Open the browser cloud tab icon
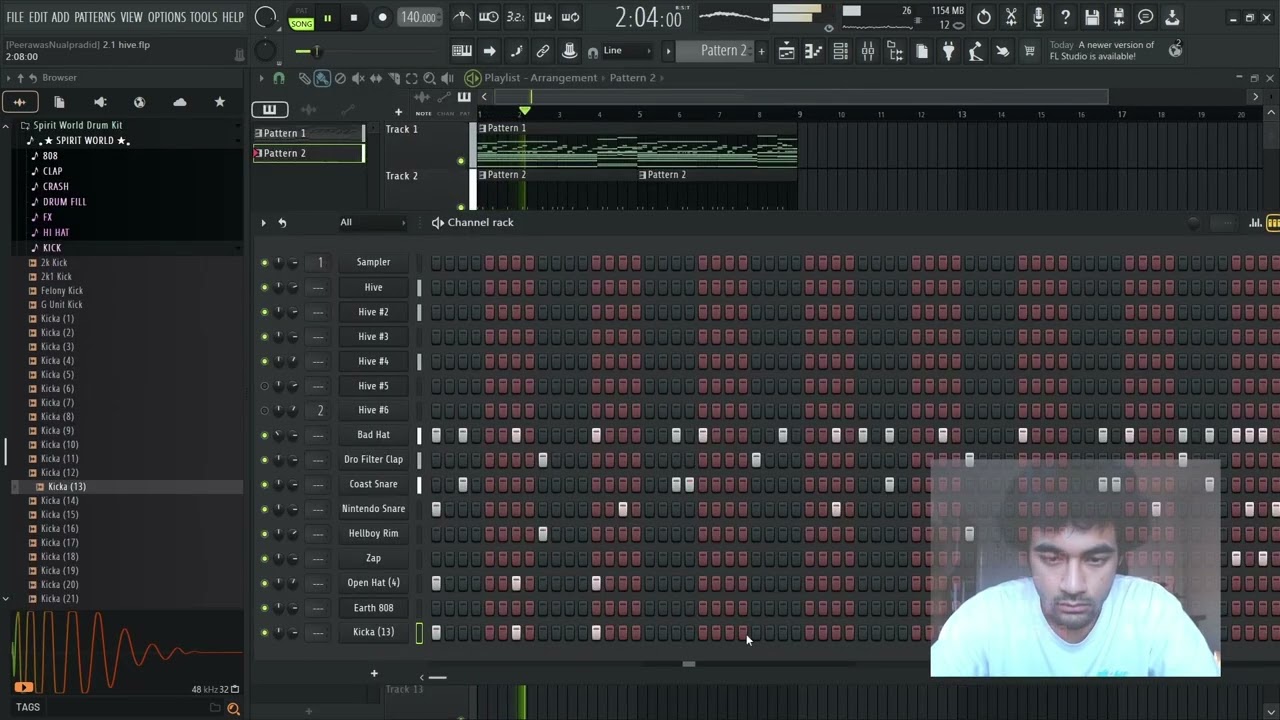 pos(179,102)
